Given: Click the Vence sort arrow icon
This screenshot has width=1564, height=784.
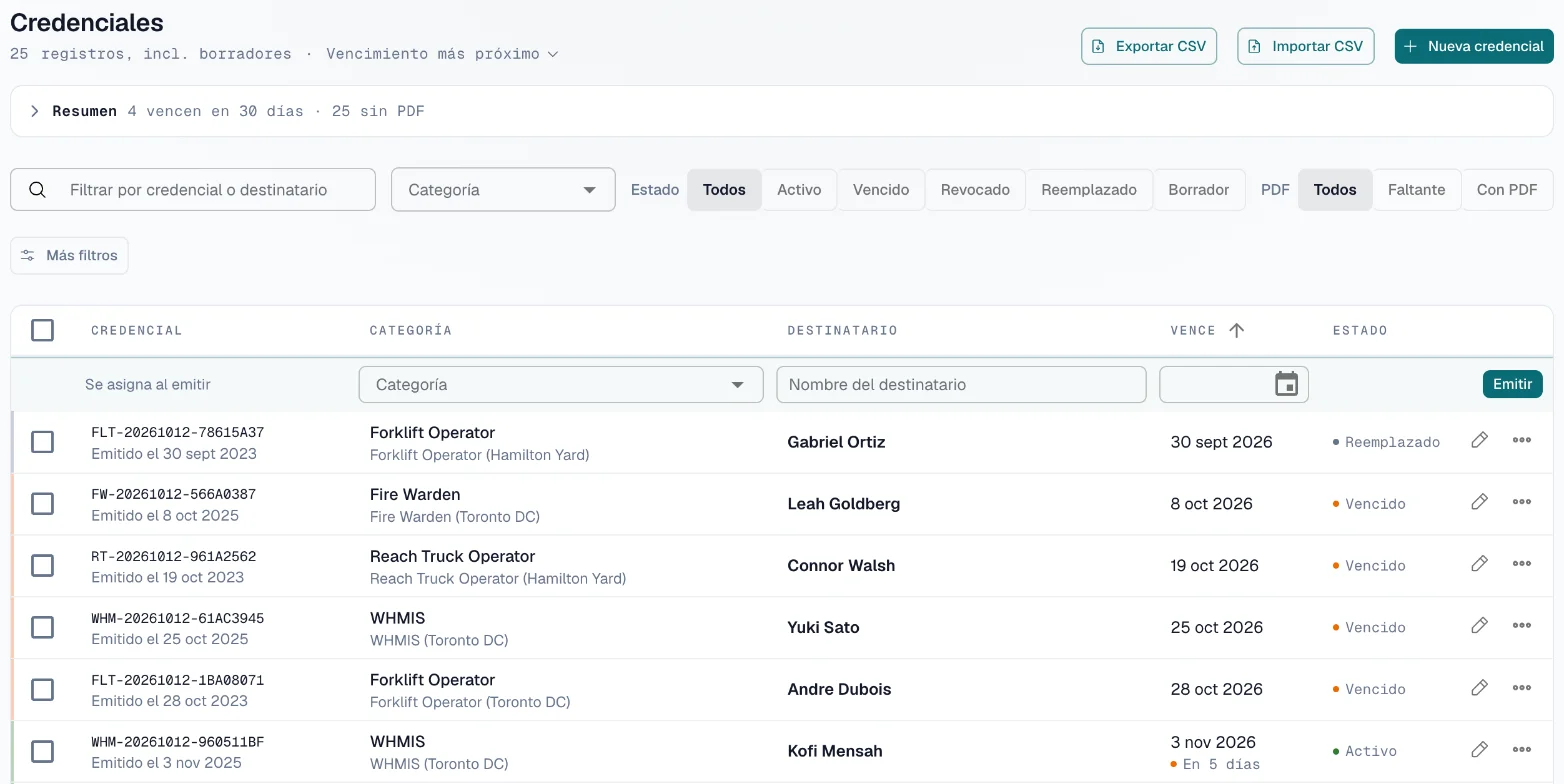Looking at the screenshot, I should 1236,330.
